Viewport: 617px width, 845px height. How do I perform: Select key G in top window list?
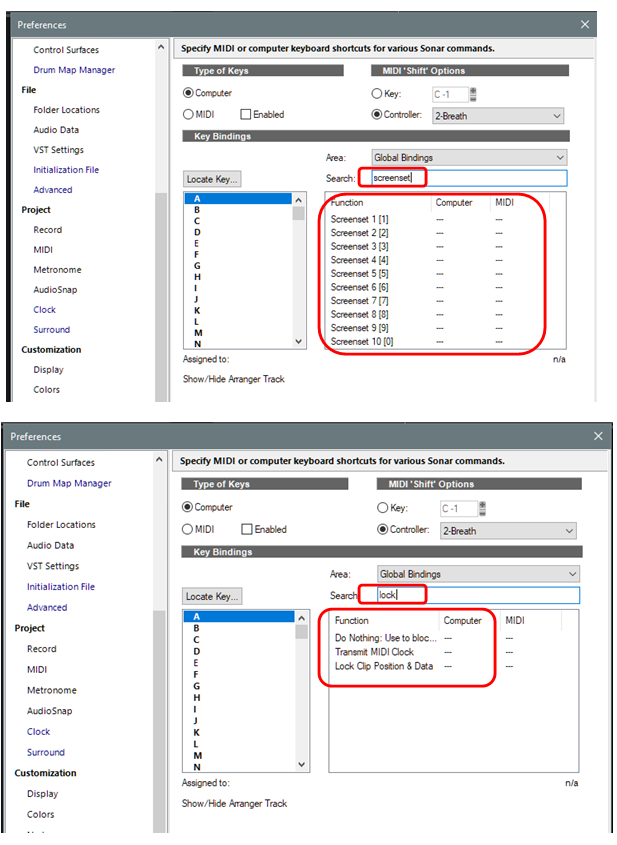[x=238, y=266]
